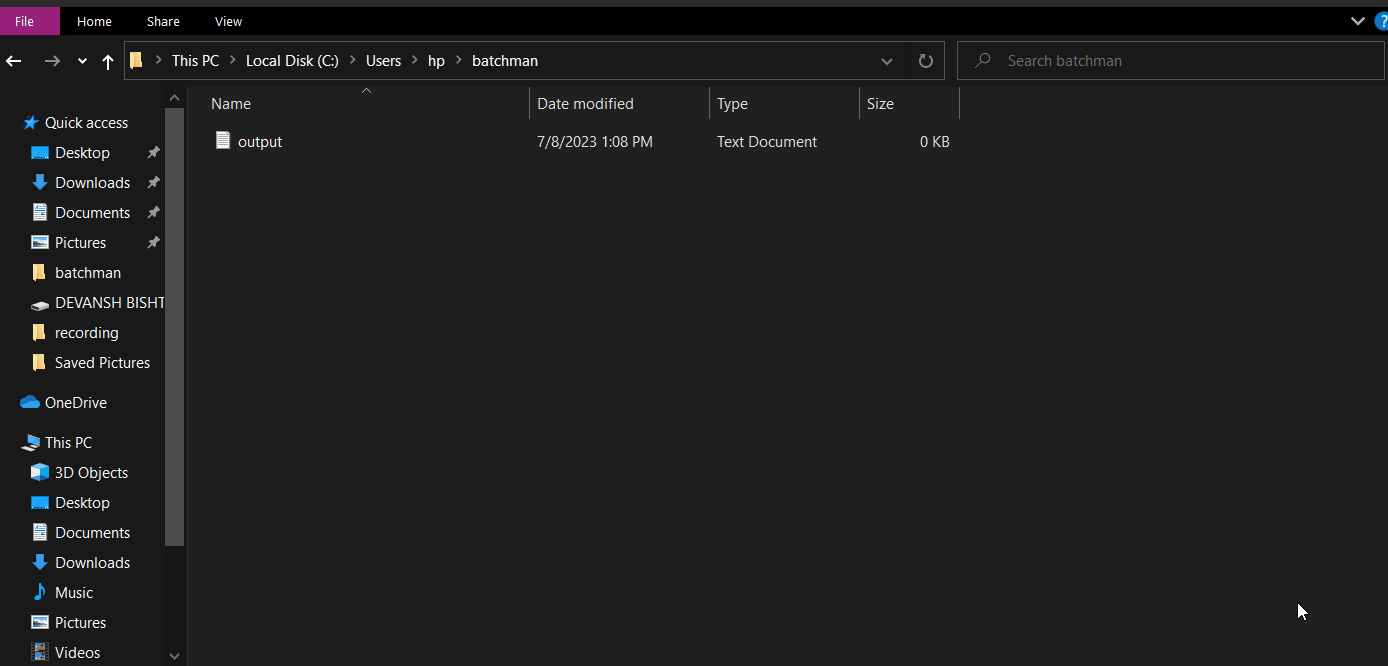Switch to the Home ribbon tab
Screen dimensions: 1388x666
pyautogui.click(x=94, y=21)
